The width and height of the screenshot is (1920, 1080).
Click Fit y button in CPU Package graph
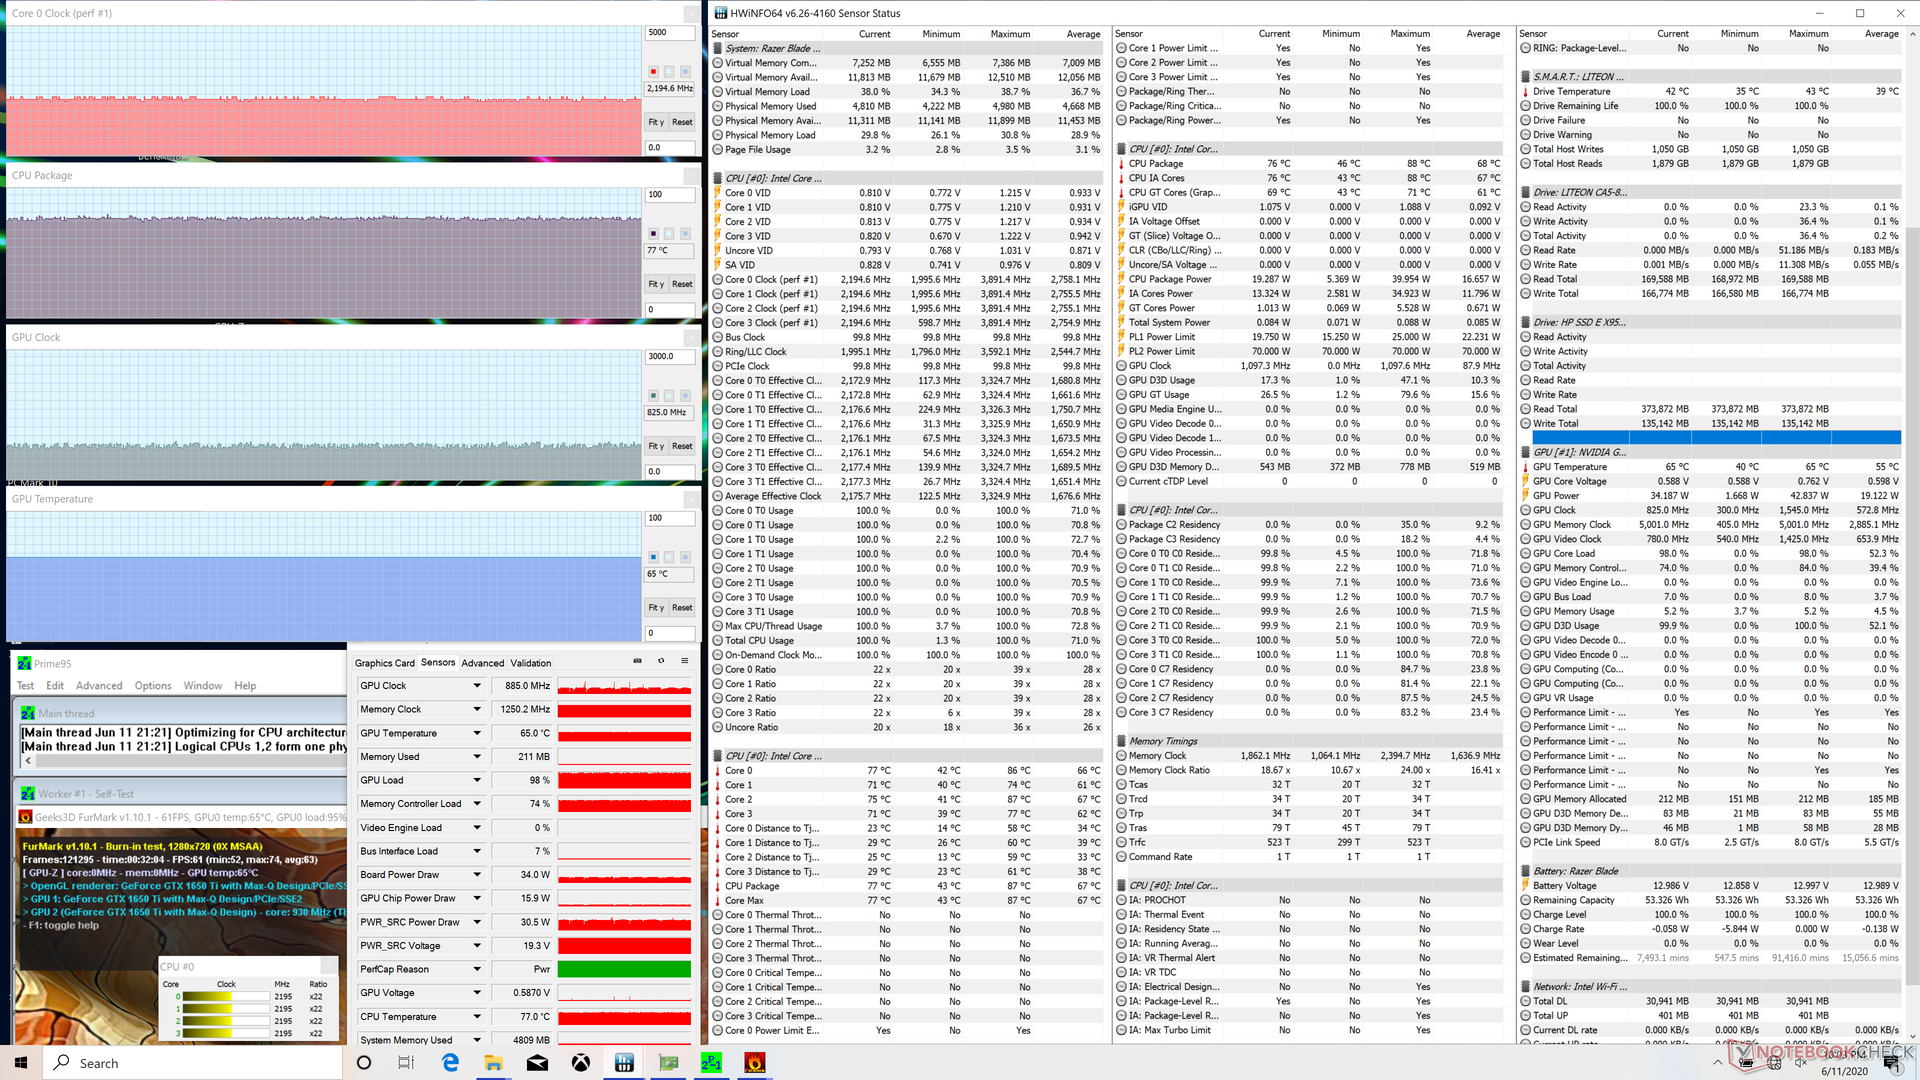point(656,284)
